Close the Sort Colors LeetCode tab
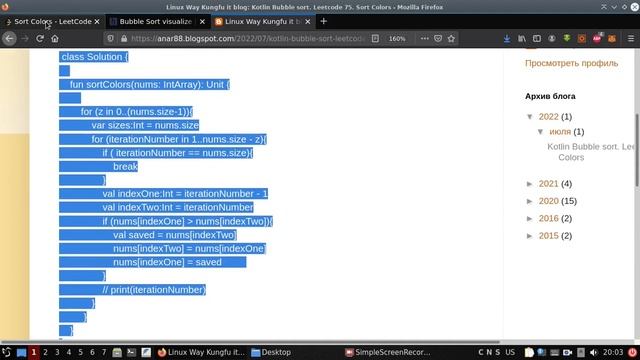This screenshot has width=640, height=360. (x=97, y=22)
